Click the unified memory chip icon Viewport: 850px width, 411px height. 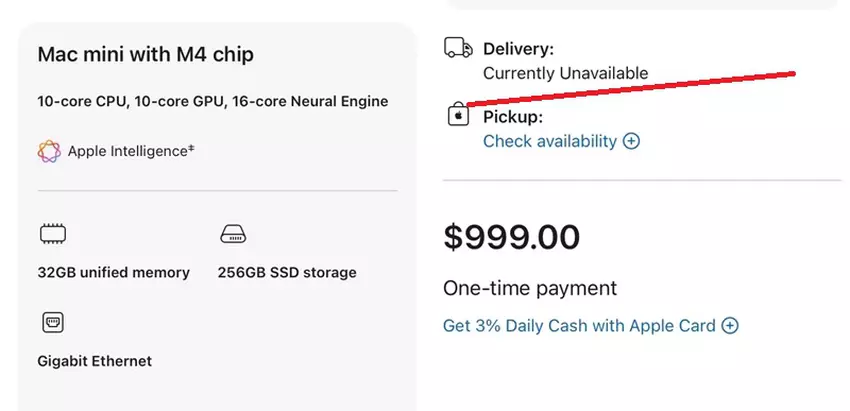coord(52,234)
